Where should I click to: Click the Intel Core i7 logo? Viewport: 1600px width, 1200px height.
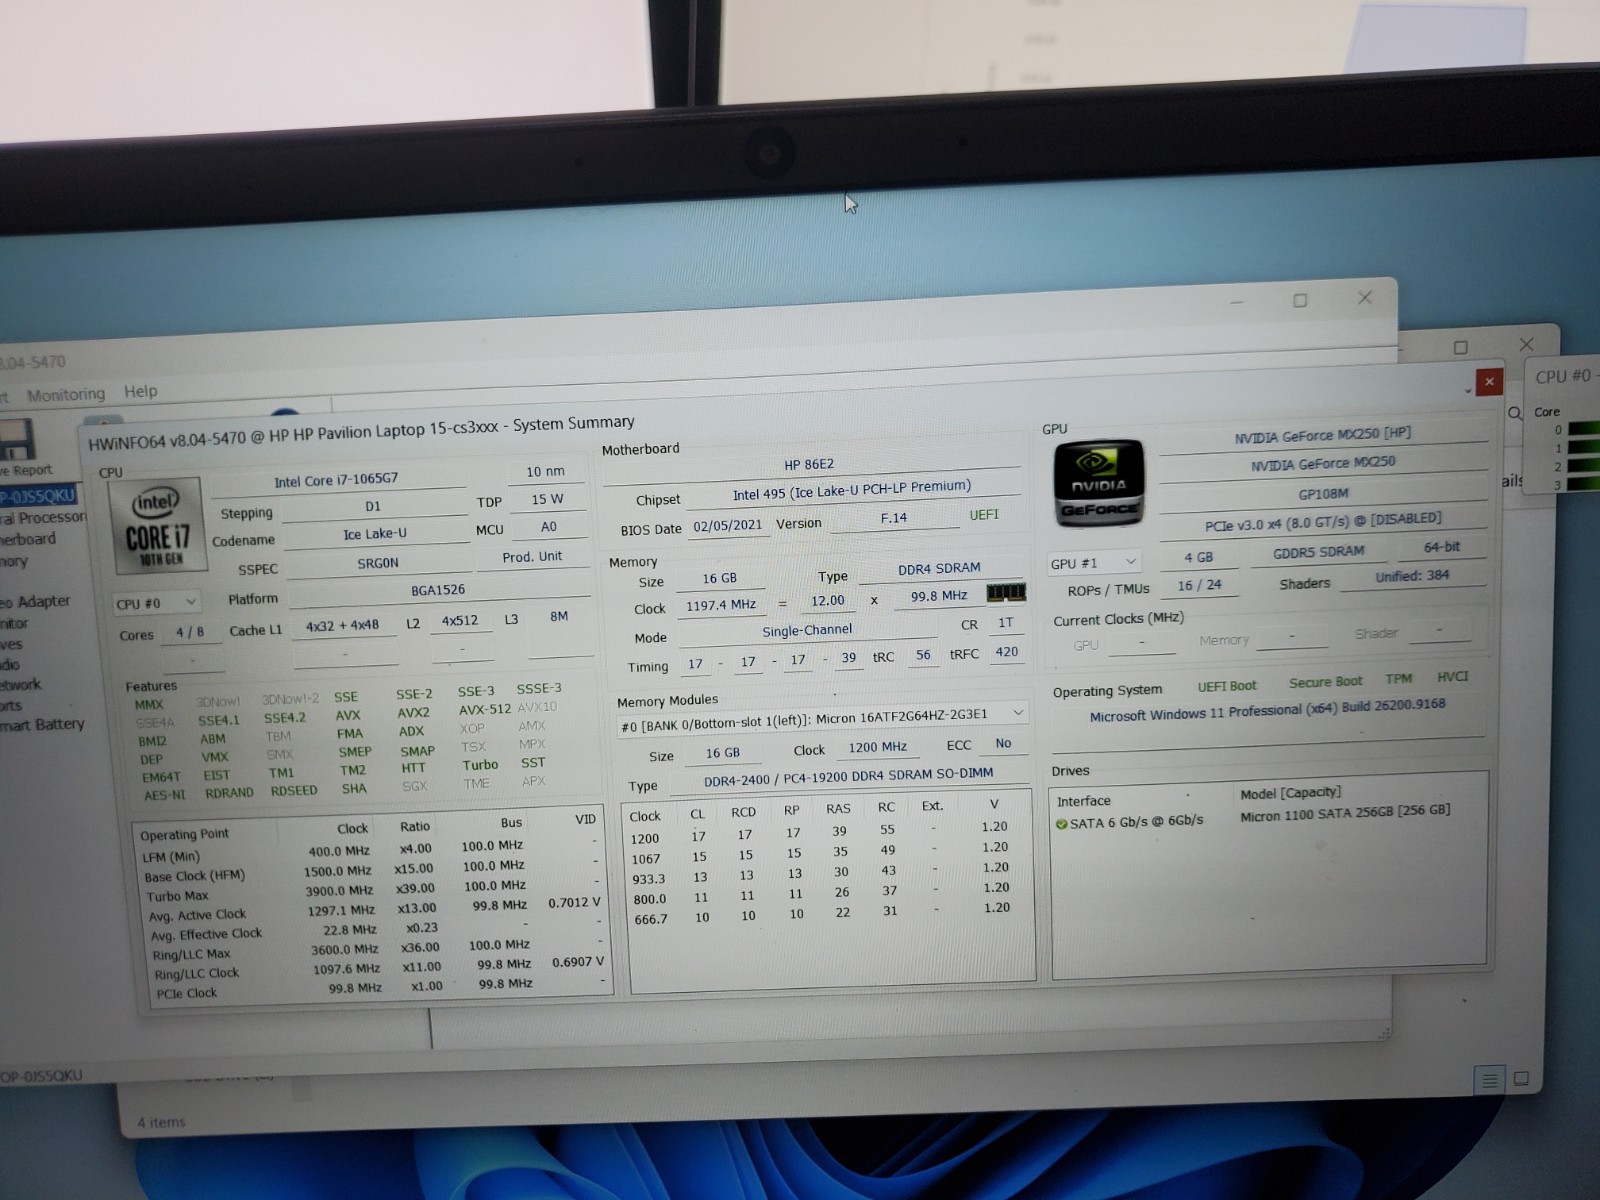click(x=157, y=528)
